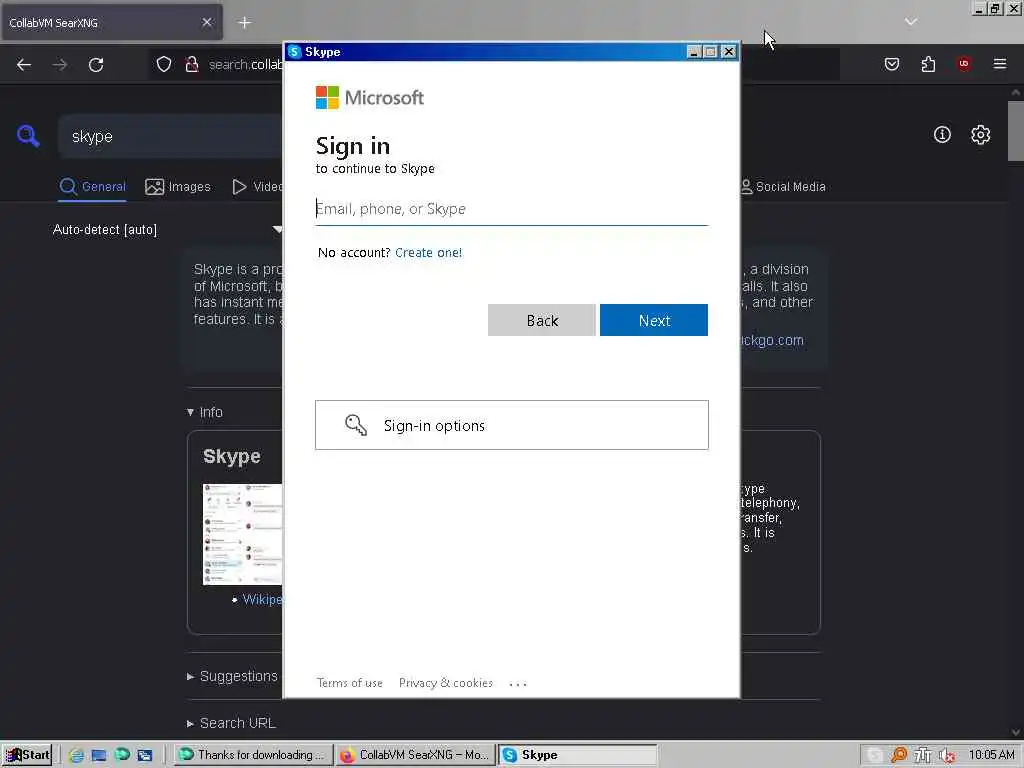Open Firefox extensions puzzle icon
The width and height of the screenshot is (1024, 768).
[928, 64]
